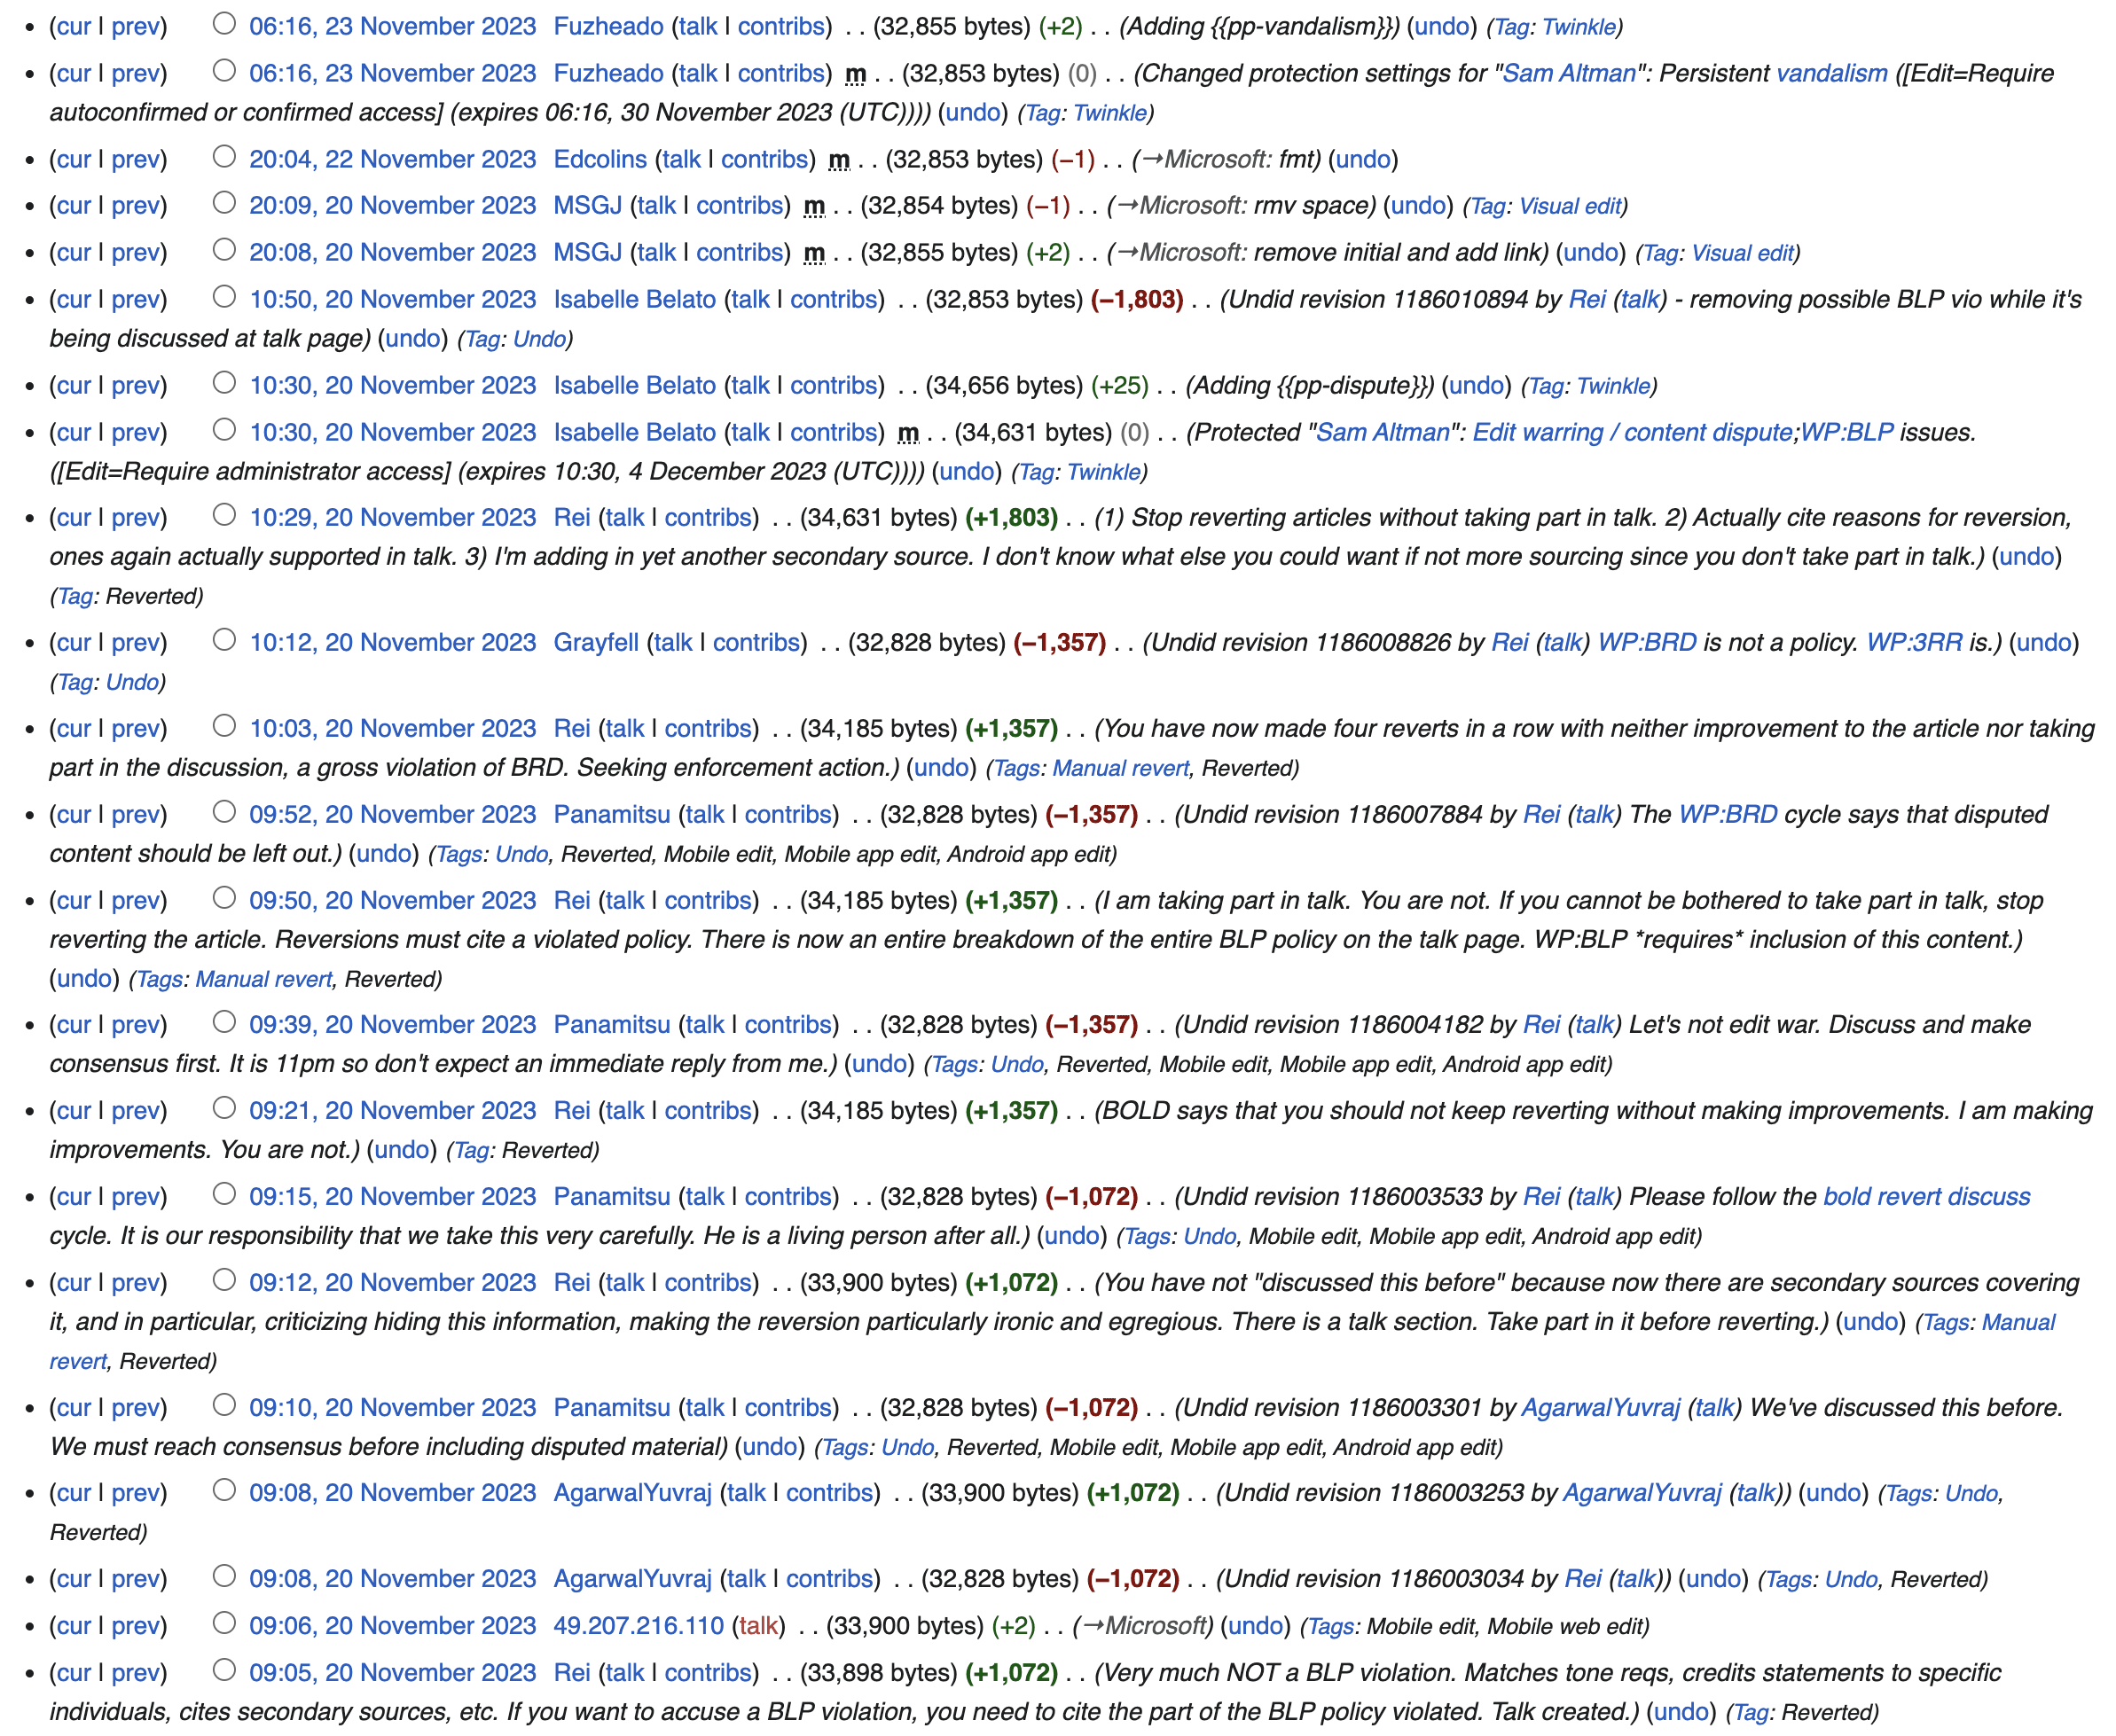This screenshot has width=2116, height=1736.
Task: Open 'vandalism' link in protection summary
Action: coord(1831,73)
